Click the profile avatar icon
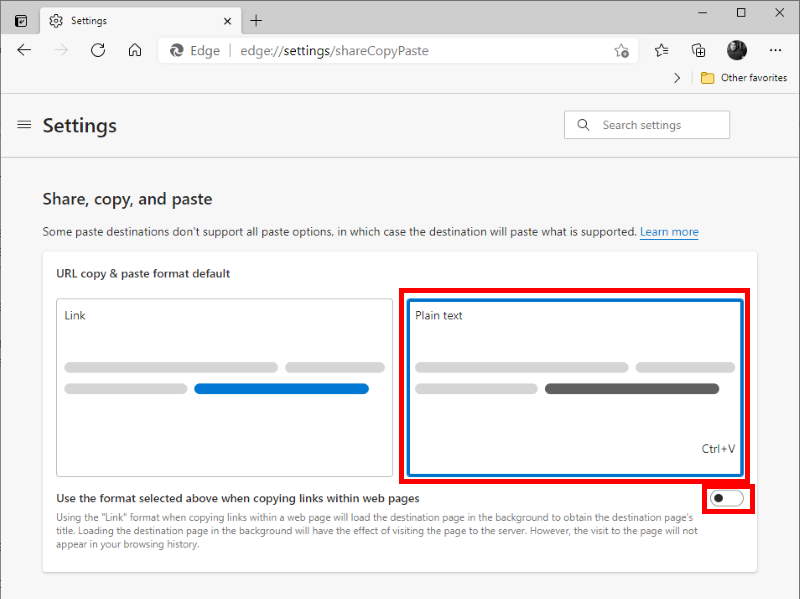 coord(737,50)
